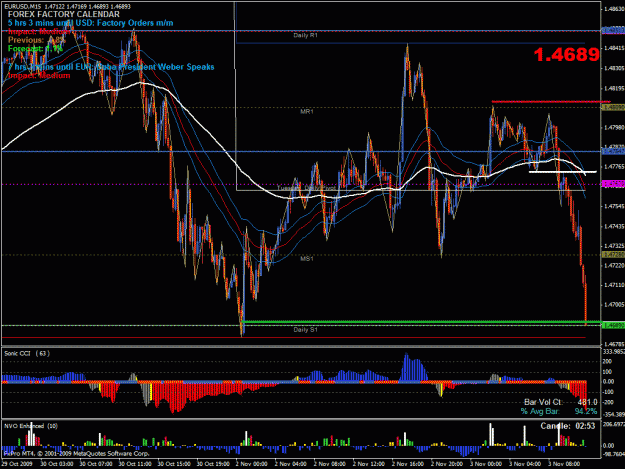Click the 1.48195 price scale value
Viewport: 625px width, 469px height.
614,88
